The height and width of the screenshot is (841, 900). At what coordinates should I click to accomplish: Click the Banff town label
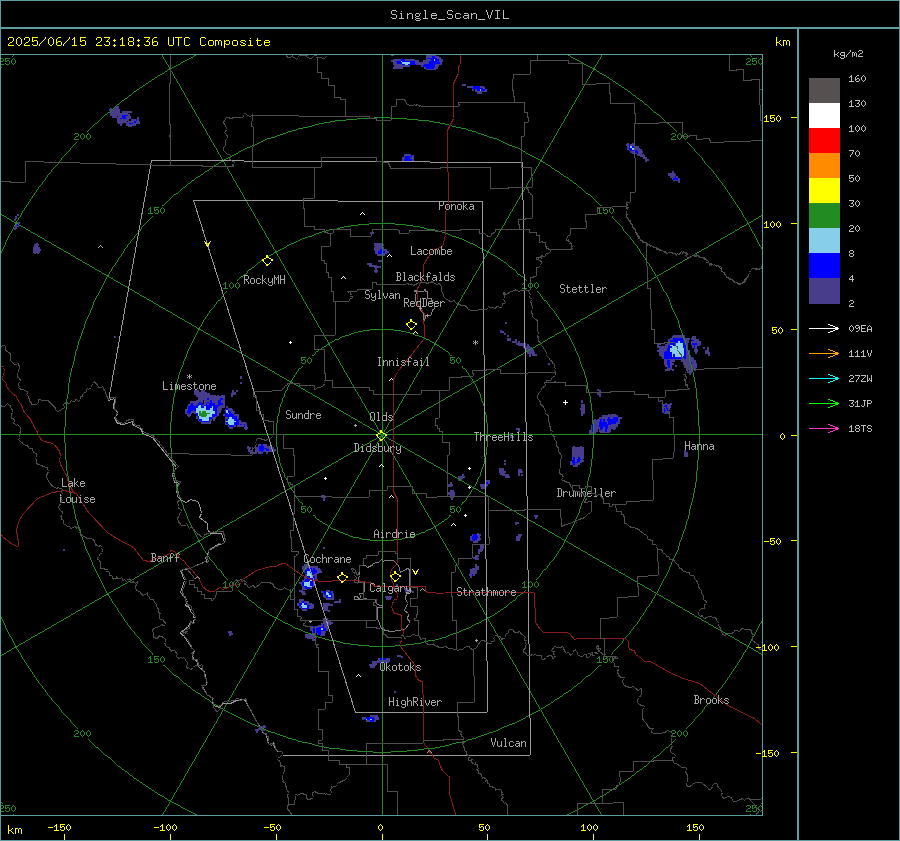tap(165, 557)
